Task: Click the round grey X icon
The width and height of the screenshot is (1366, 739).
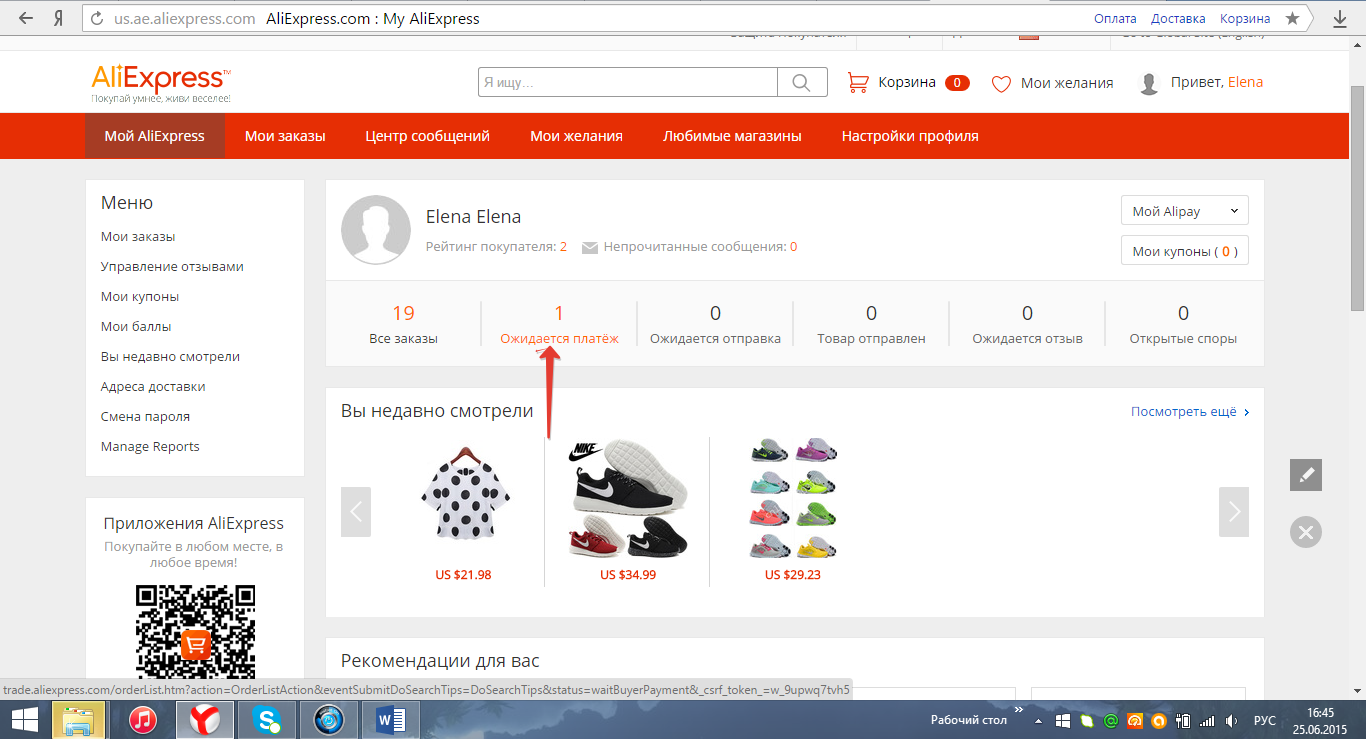Action: [1305, 532]
